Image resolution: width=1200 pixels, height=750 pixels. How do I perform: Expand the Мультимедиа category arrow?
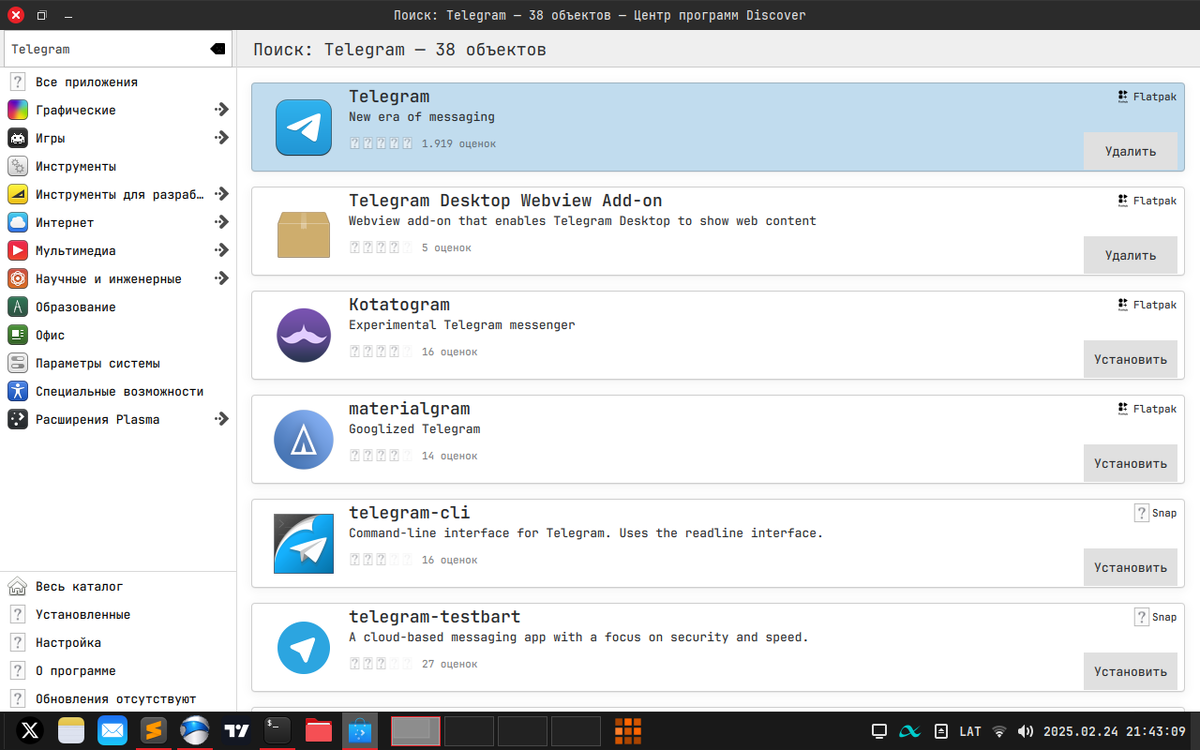tap(221, 250)
